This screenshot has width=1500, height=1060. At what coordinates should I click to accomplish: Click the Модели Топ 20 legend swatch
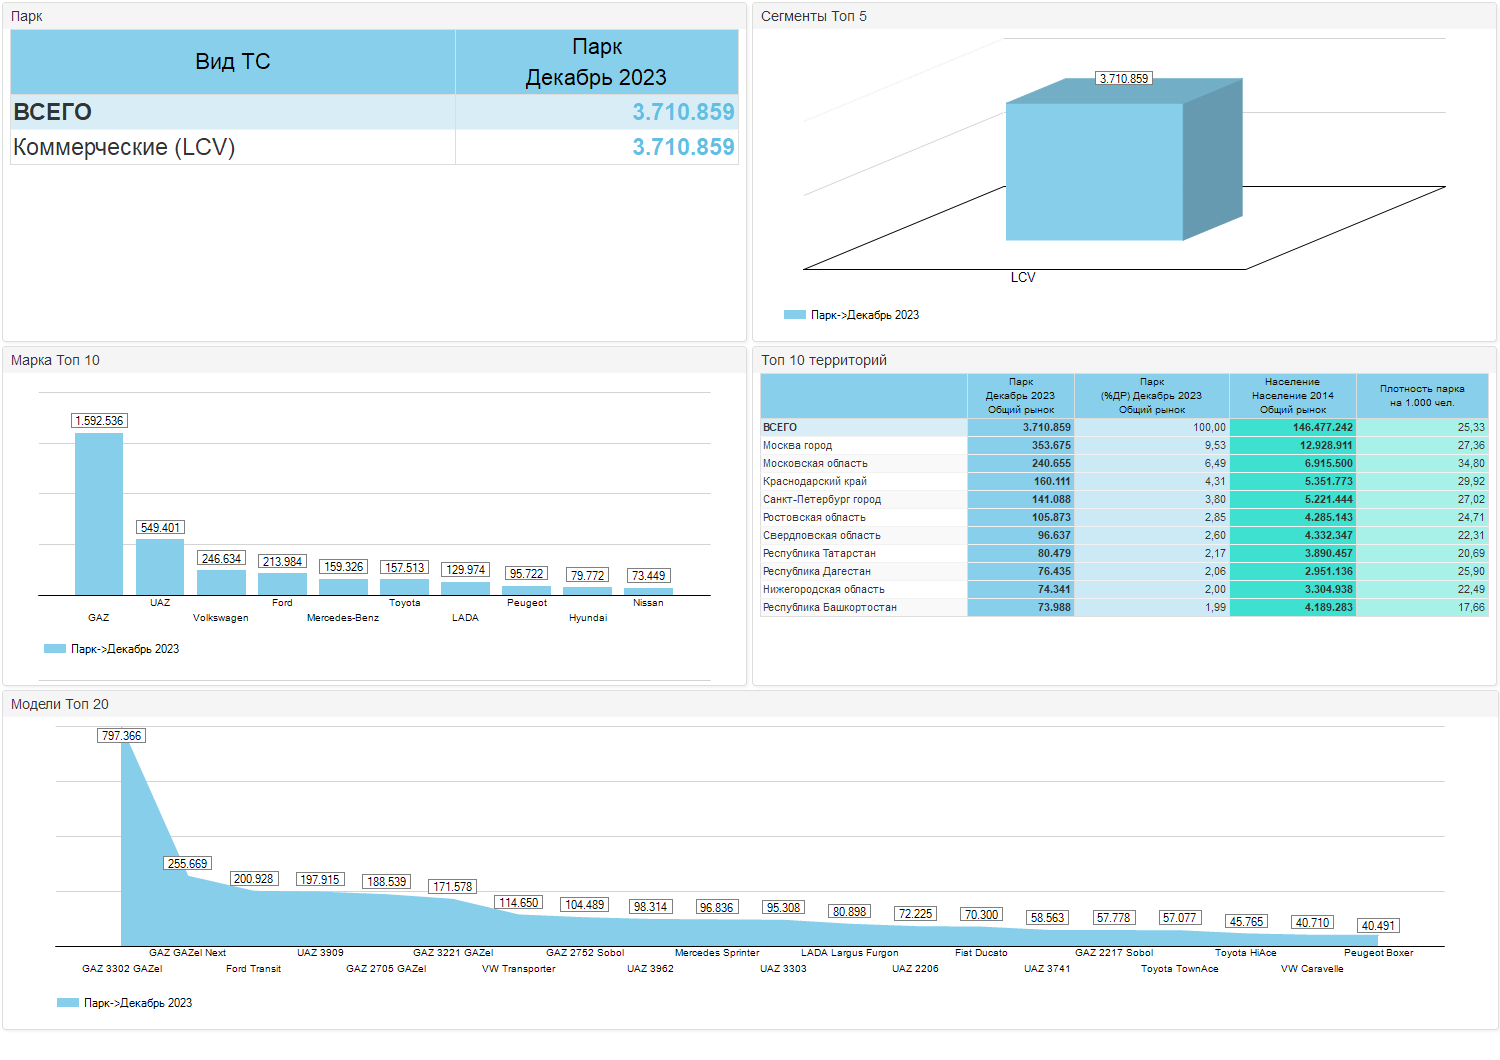tap(68, 1003)
